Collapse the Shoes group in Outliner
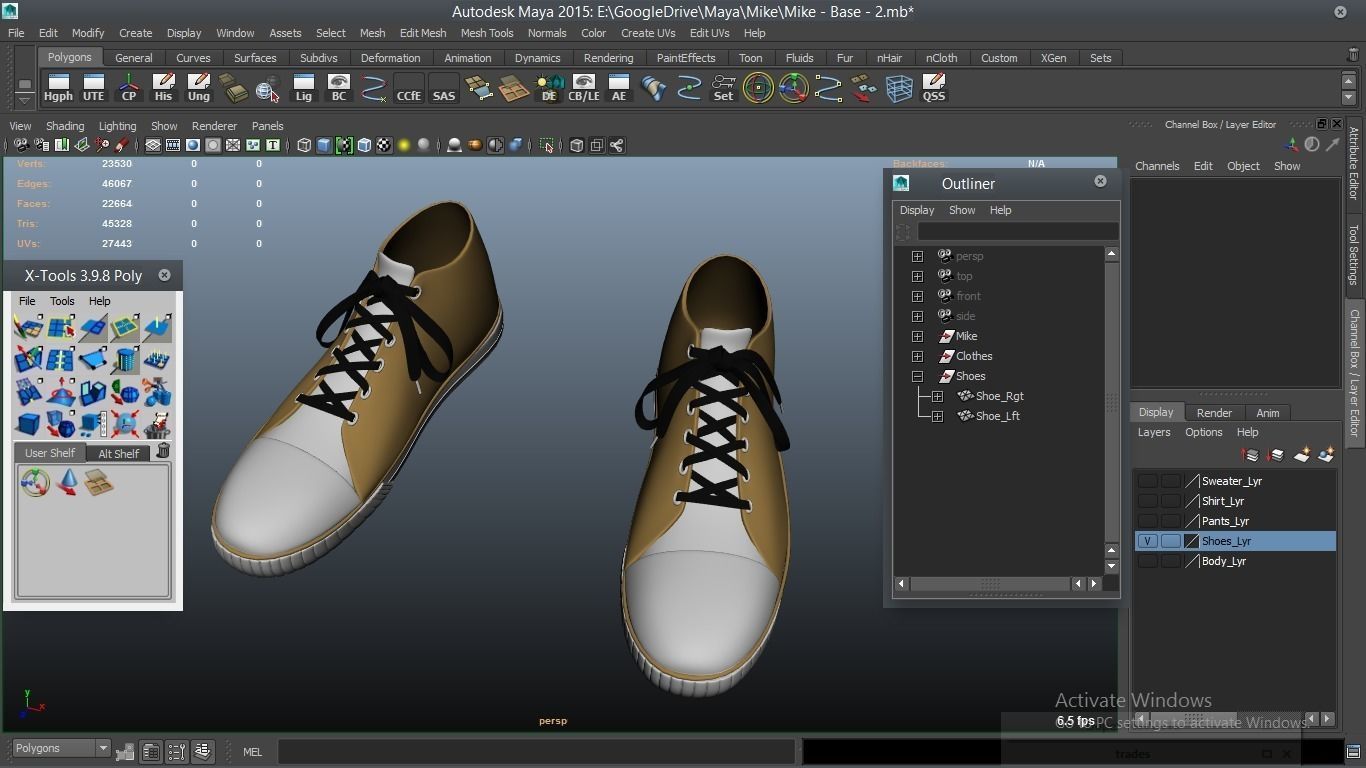 coord(917,376)
